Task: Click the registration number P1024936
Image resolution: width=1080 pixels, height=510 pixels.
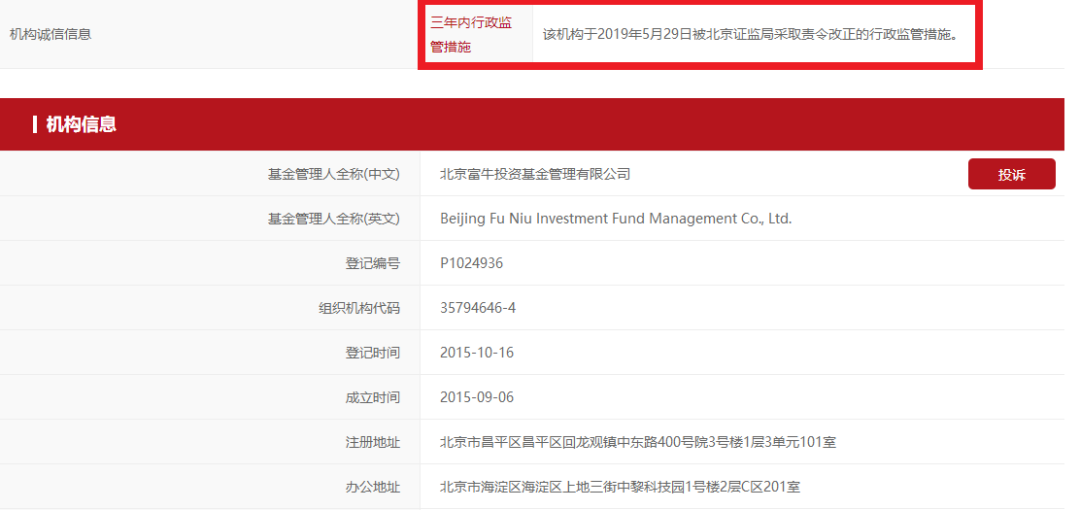Action: [472, 263]
